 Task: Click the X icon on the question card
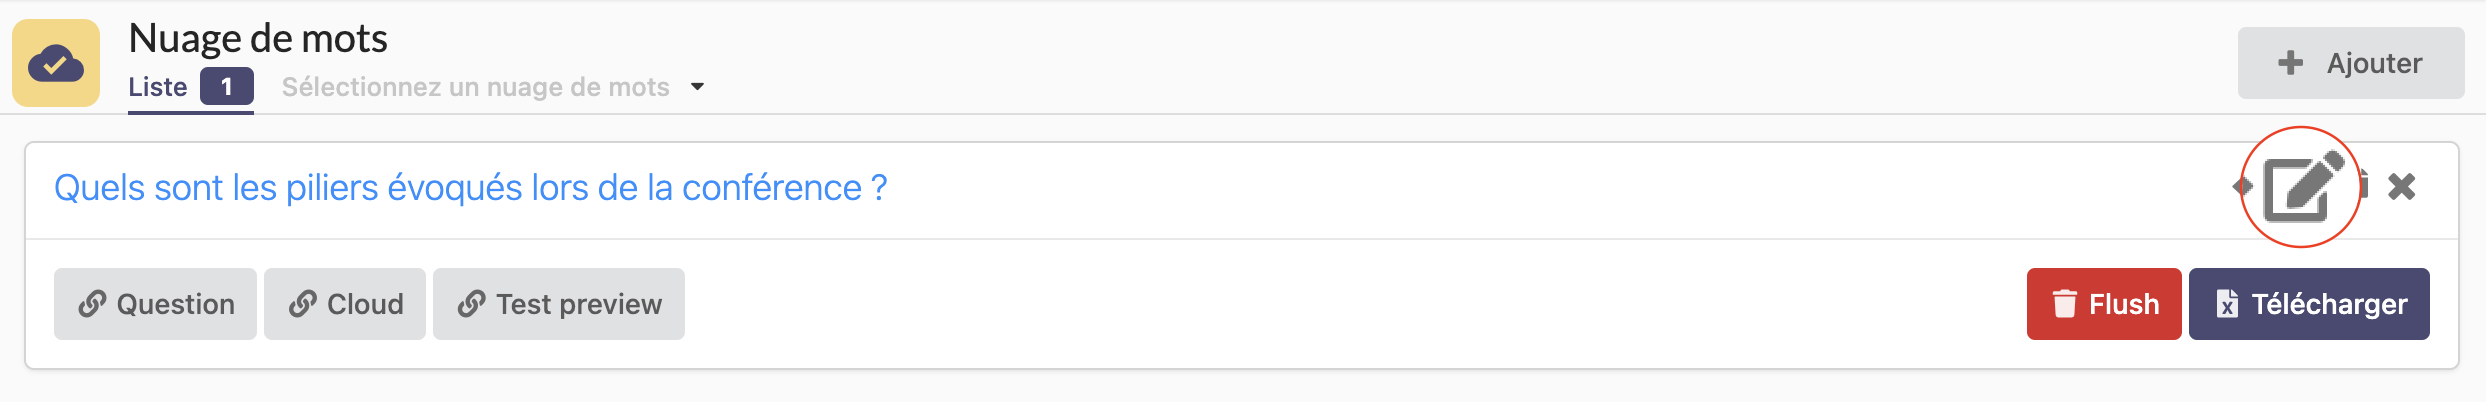[x=2402, y=187]
